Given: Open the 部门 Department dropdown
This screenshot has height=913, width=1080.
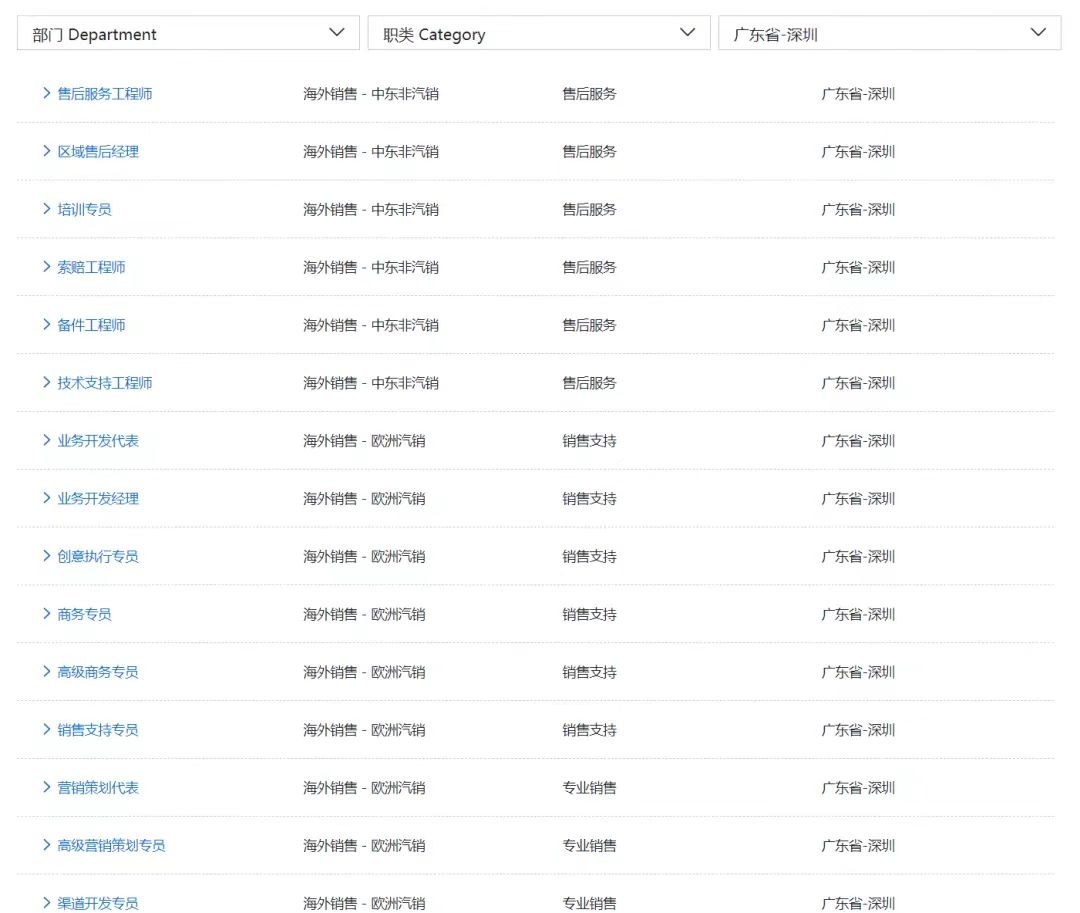Looking at the screenshot, I should [188, 34].
